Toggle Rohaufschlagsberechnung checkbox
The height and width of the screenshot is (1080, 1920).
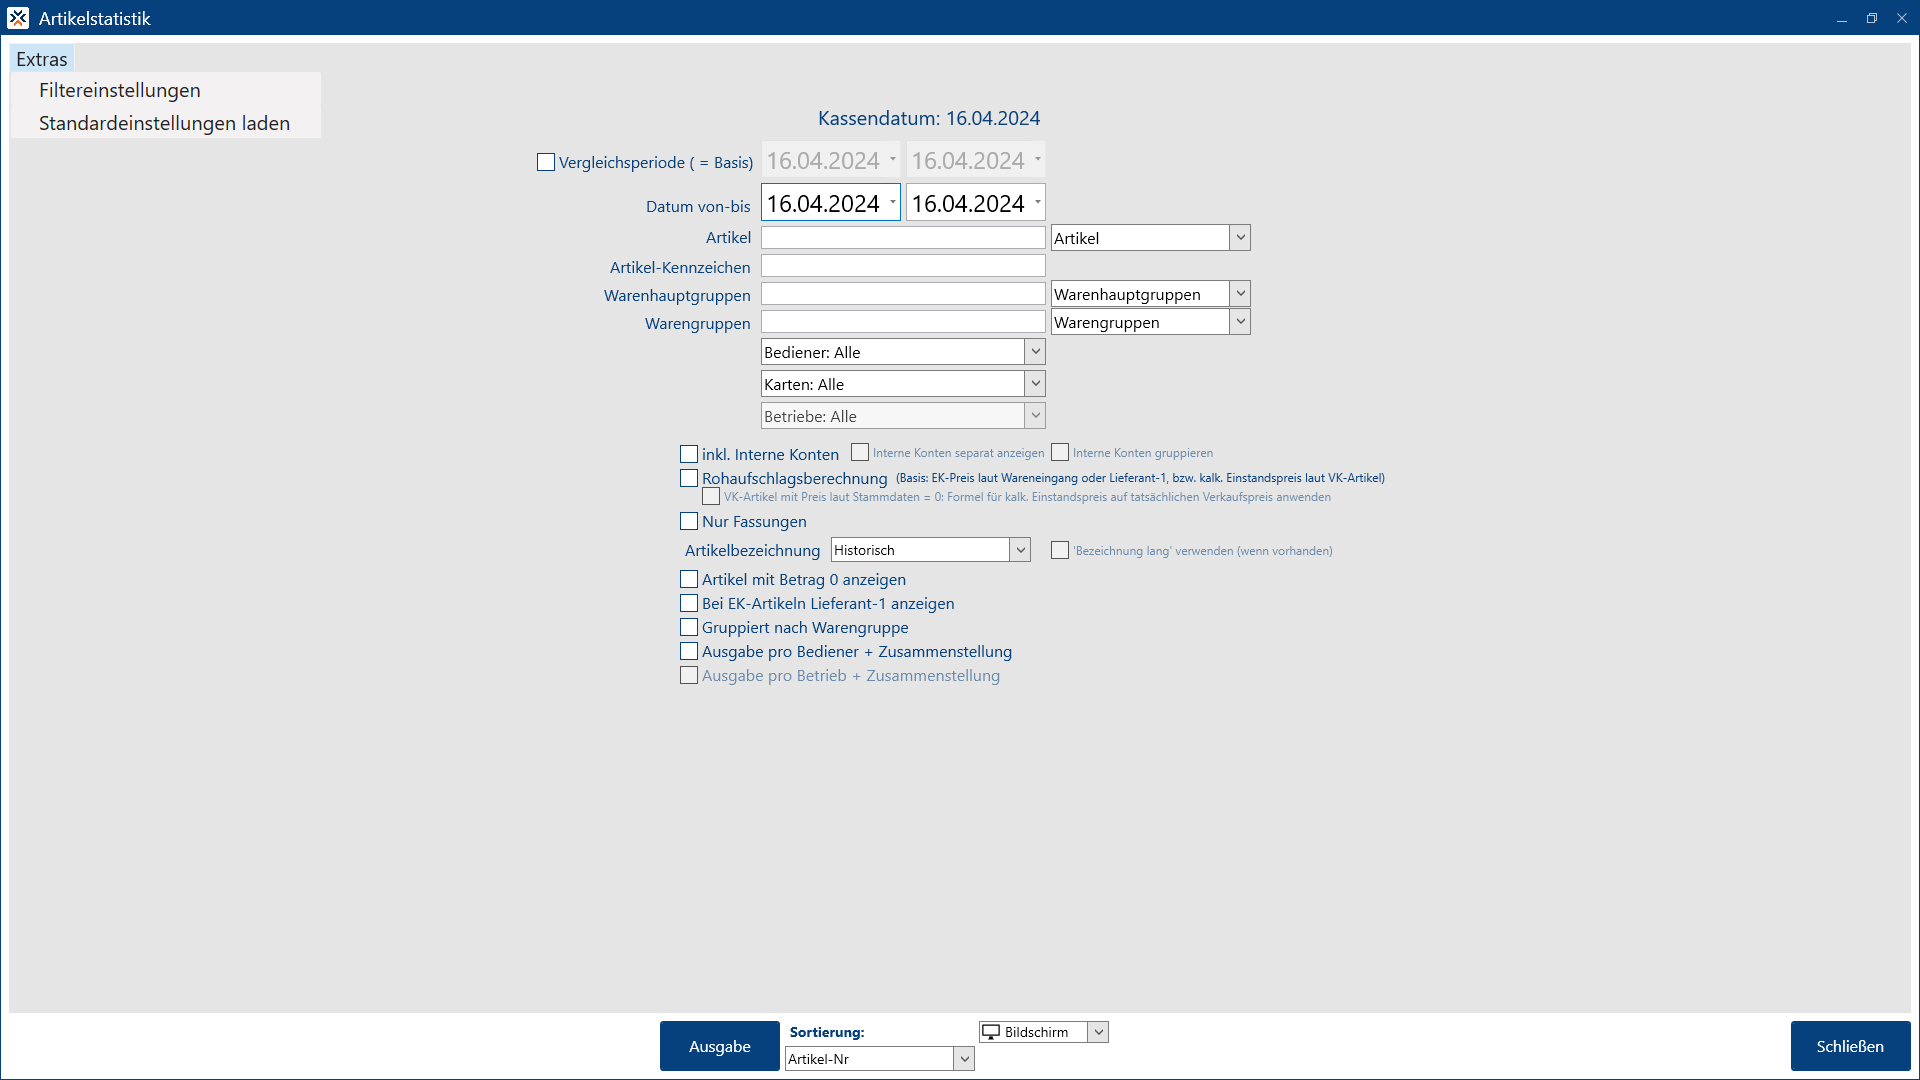coord(689,478)
